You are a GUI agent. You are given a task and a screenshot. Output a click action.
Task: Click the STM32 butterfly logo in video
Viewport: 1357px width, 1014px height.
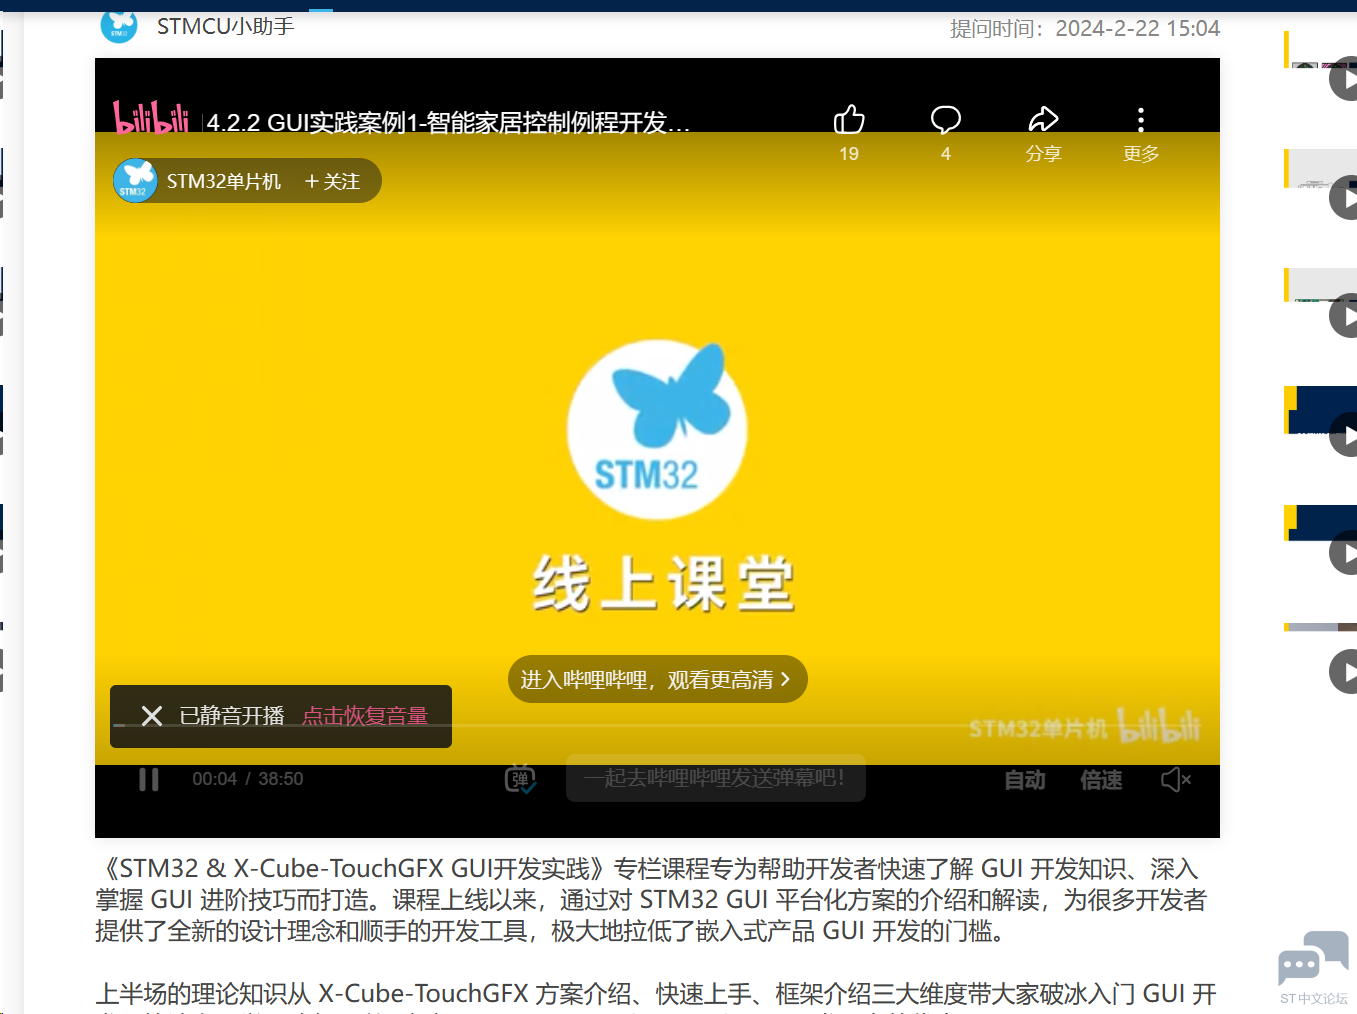657,430
